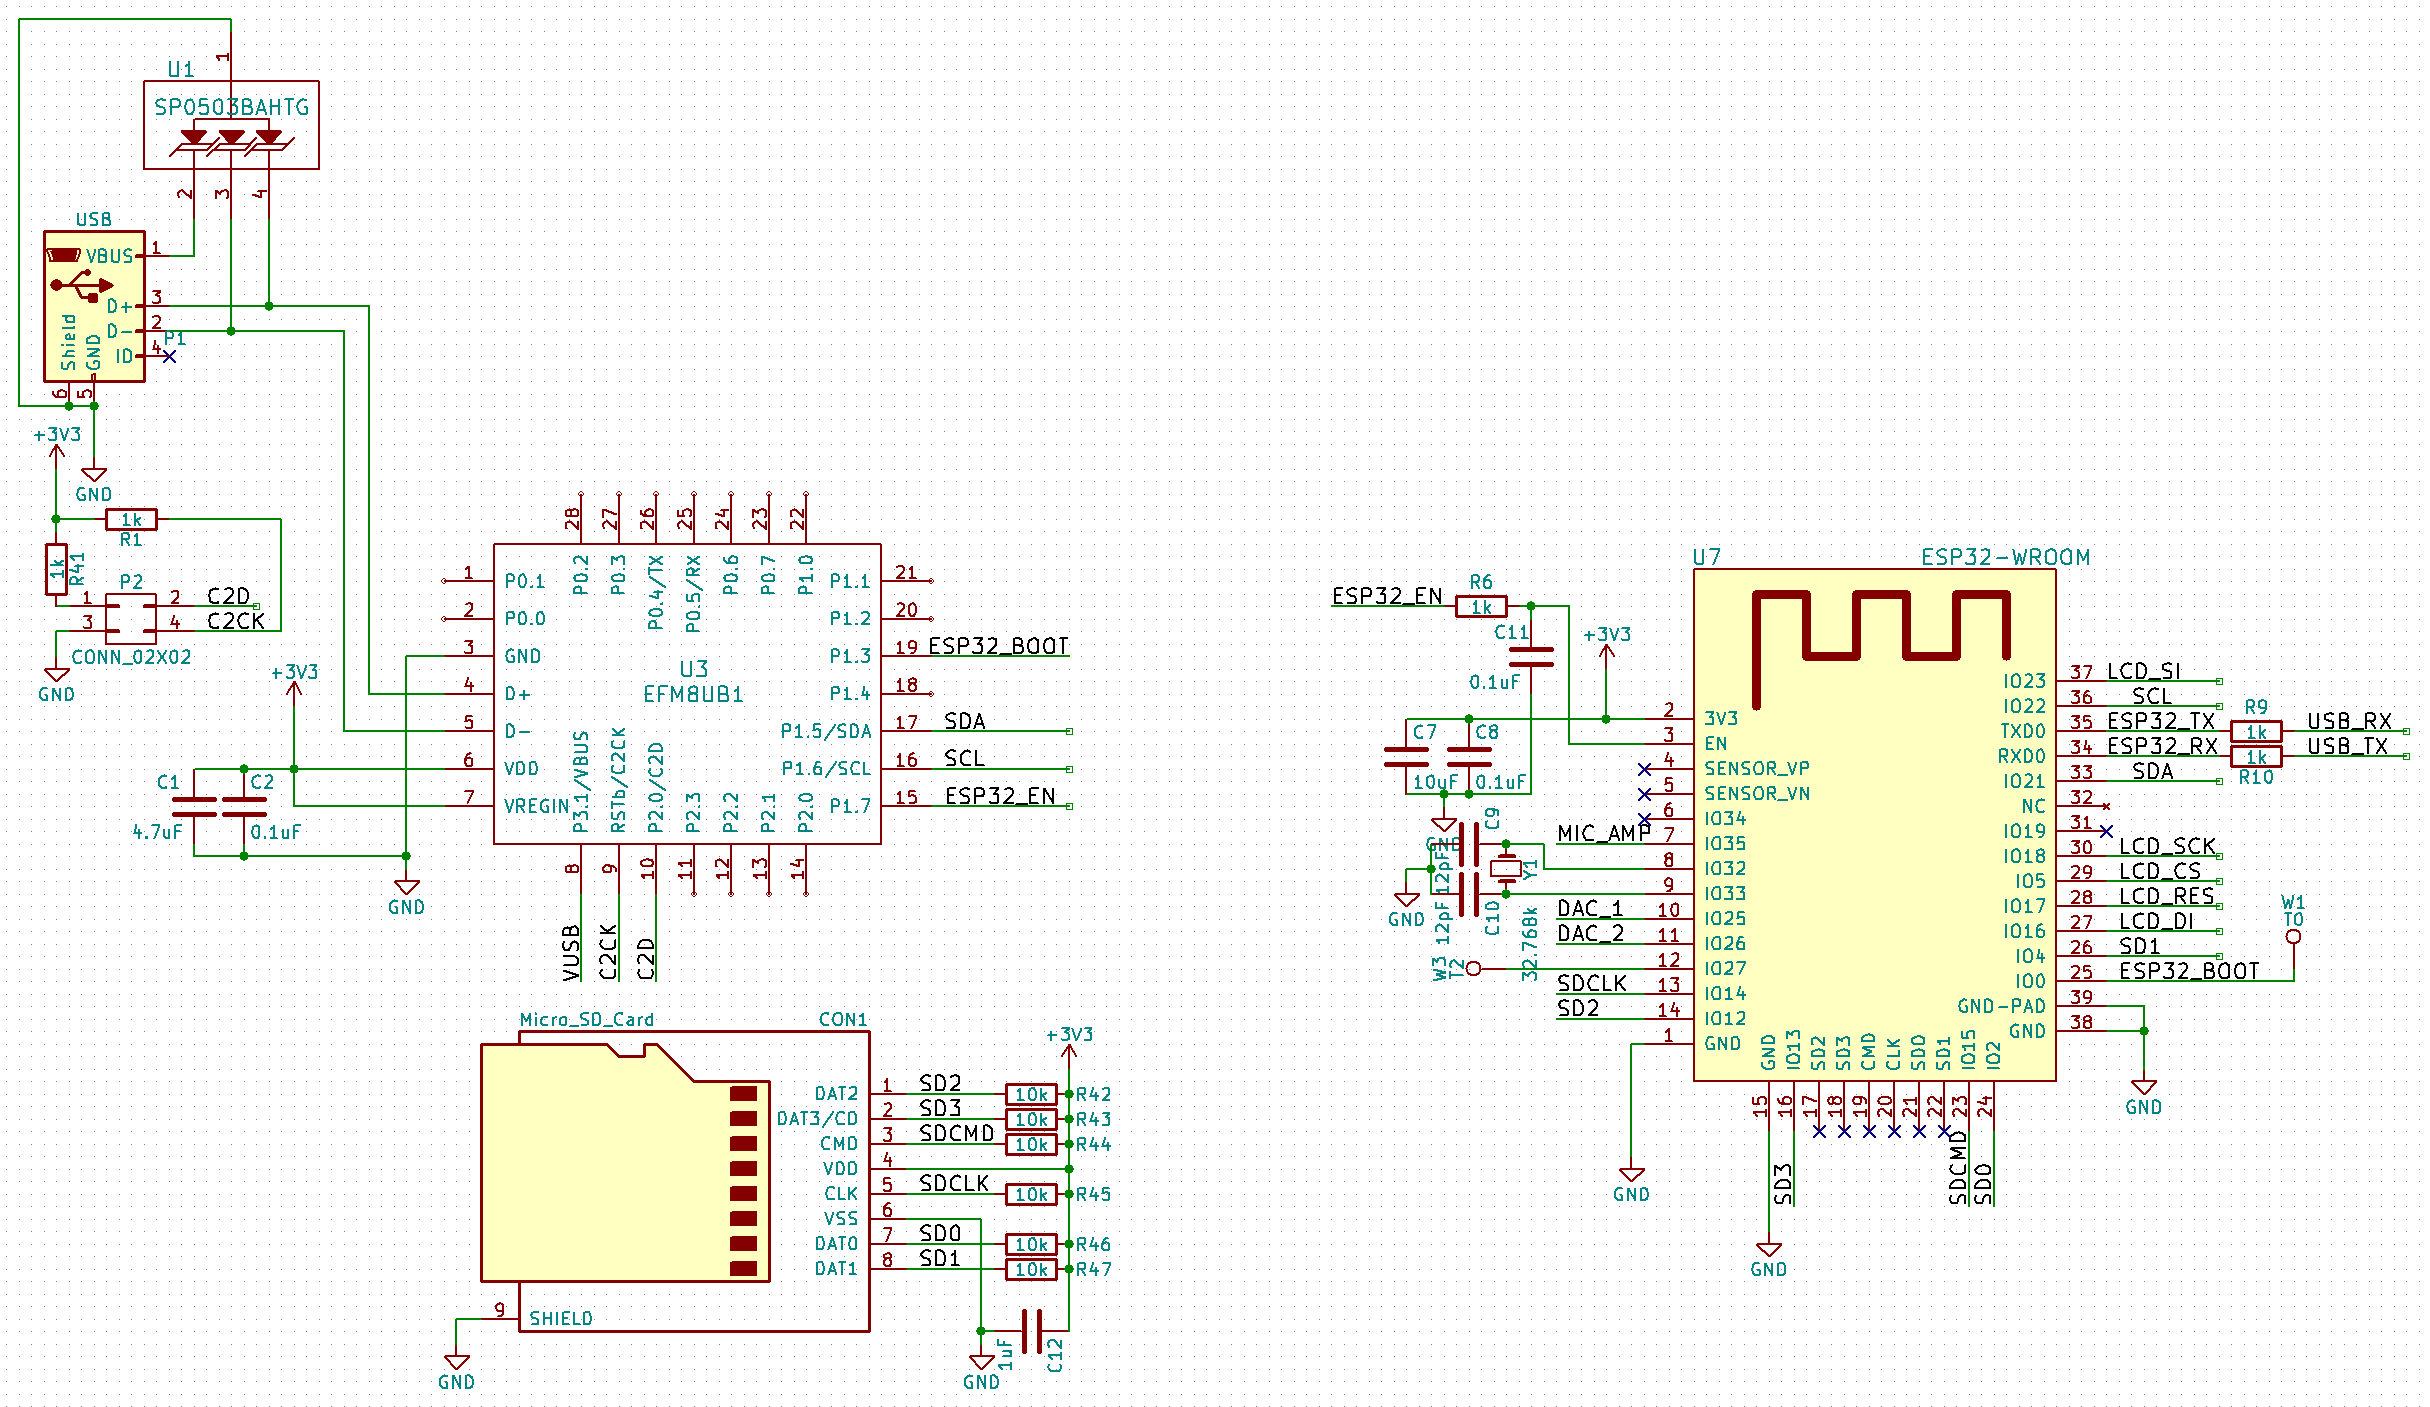The image size is (2430, 1407).
Task: Click the SDA label at U3 pin 17
Action: (x=965, y=721)
